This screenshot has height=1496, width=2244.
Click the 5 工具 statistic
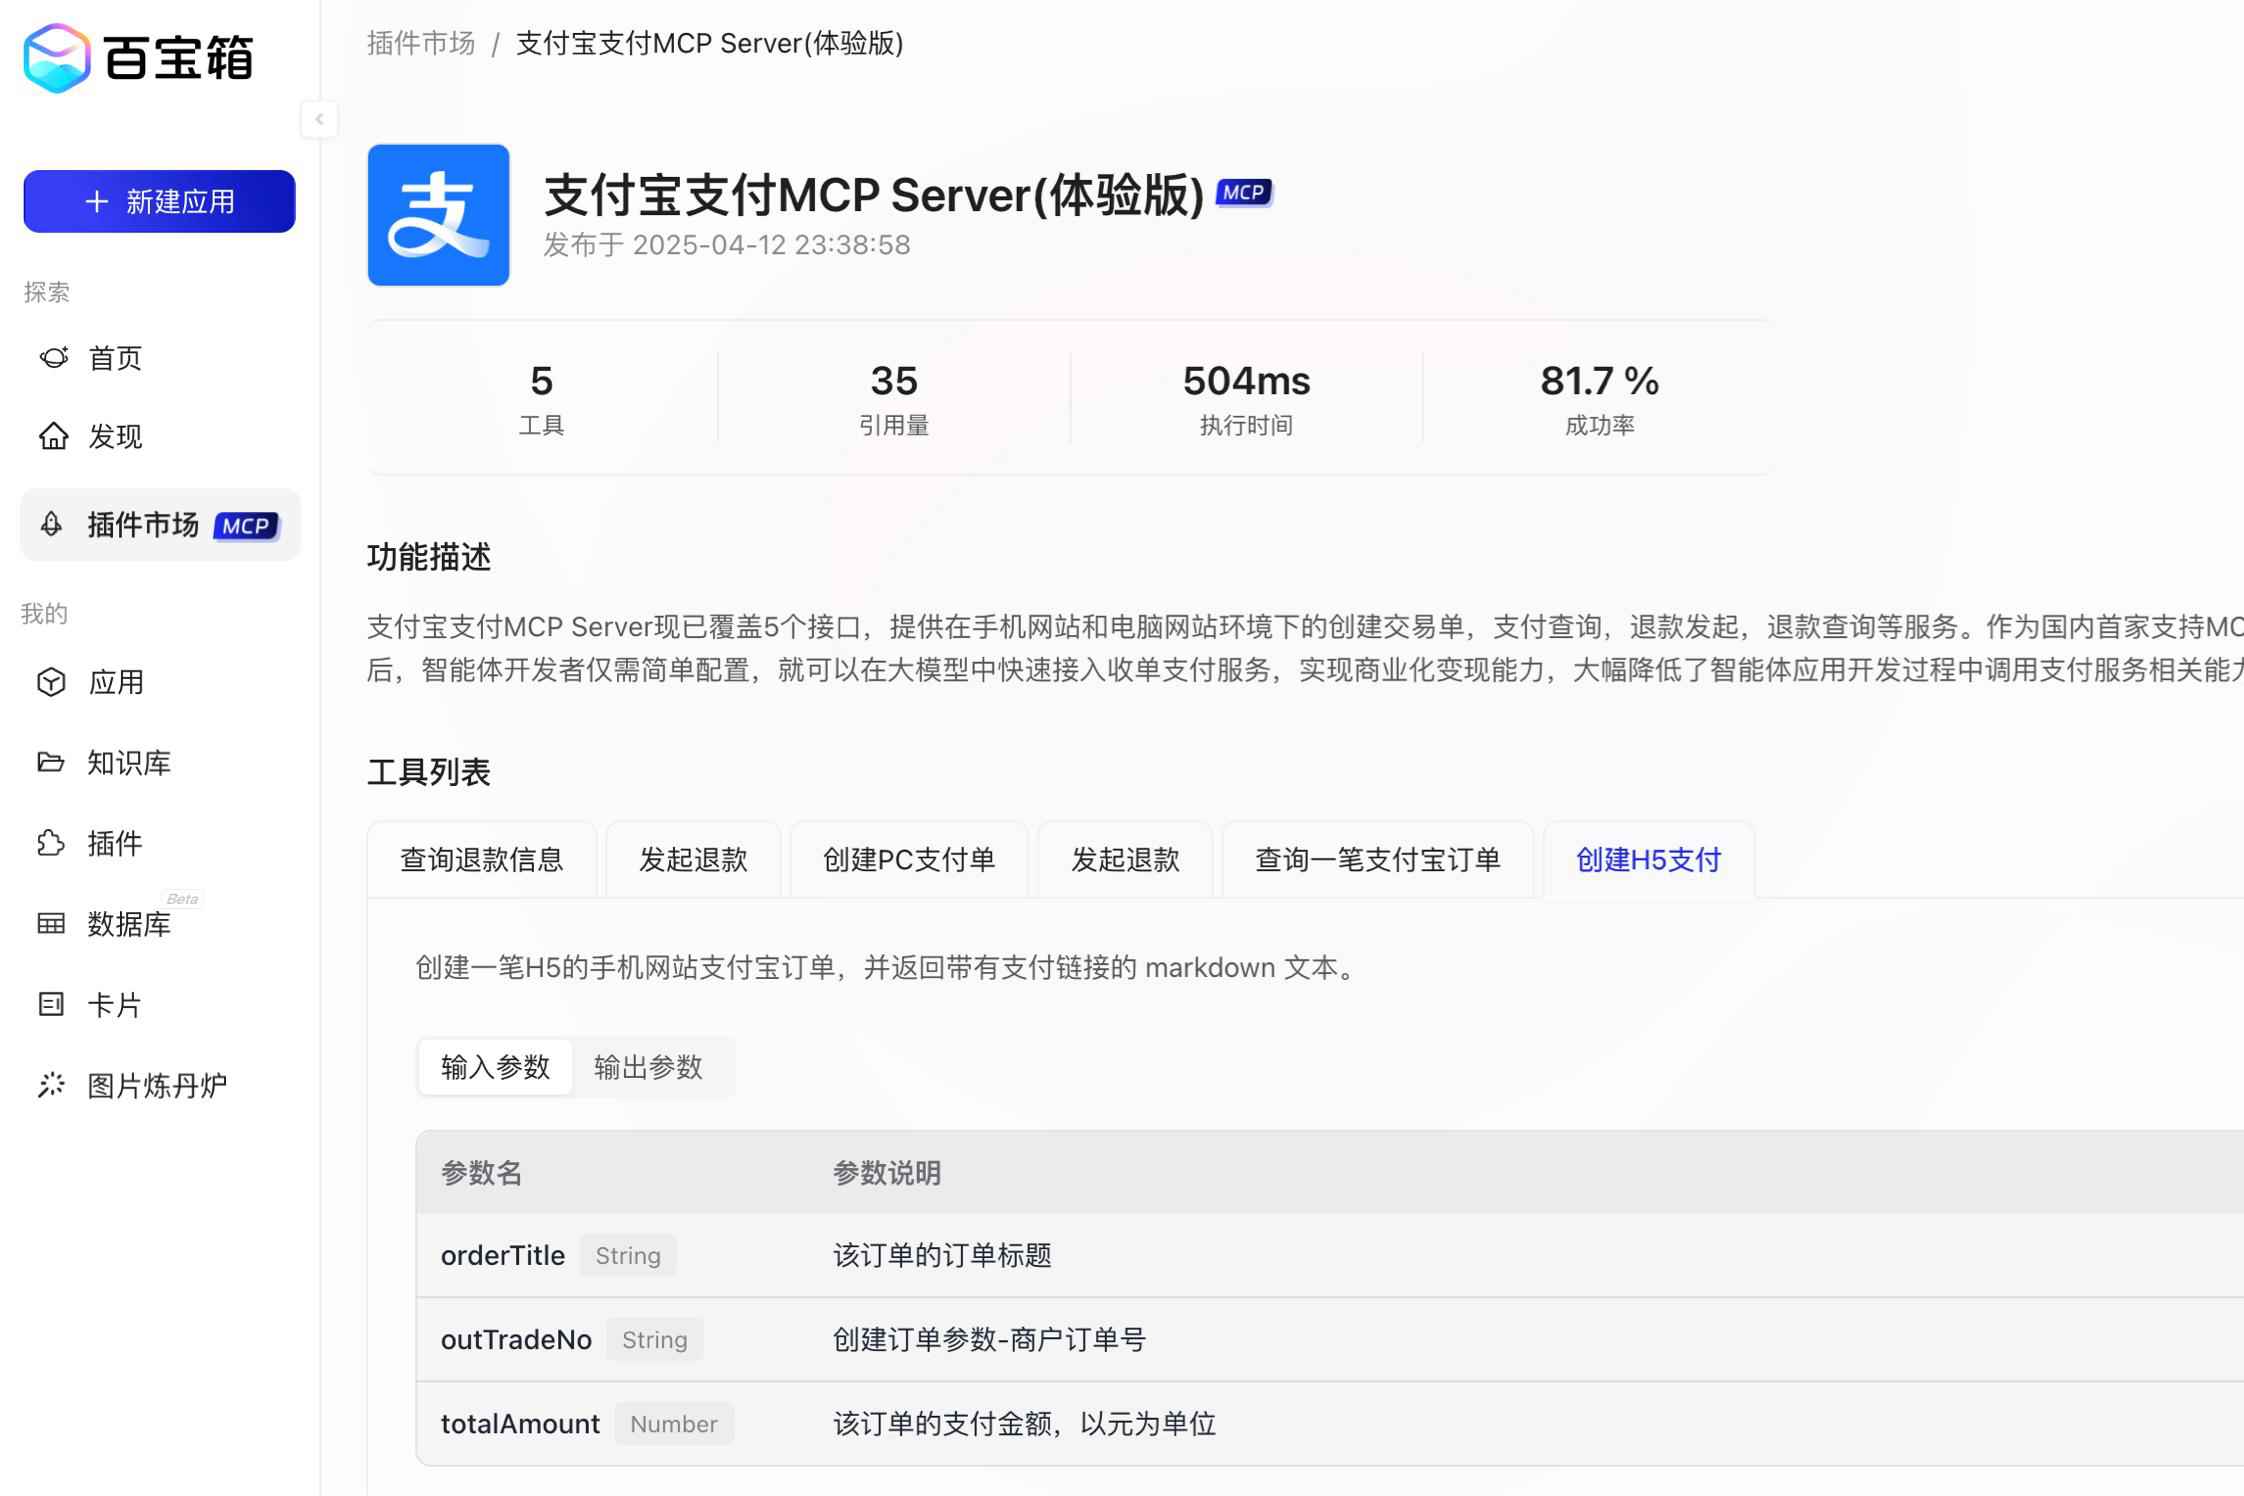[542, 398]
